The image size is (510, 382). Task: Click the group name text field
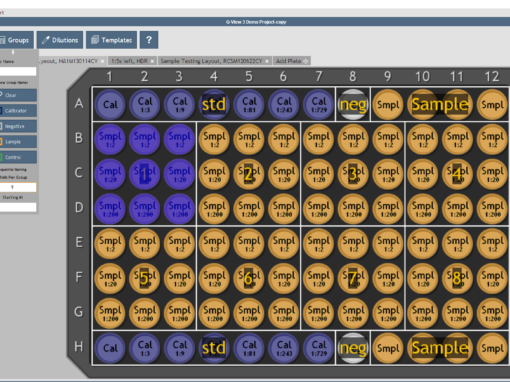pos(18,71)
